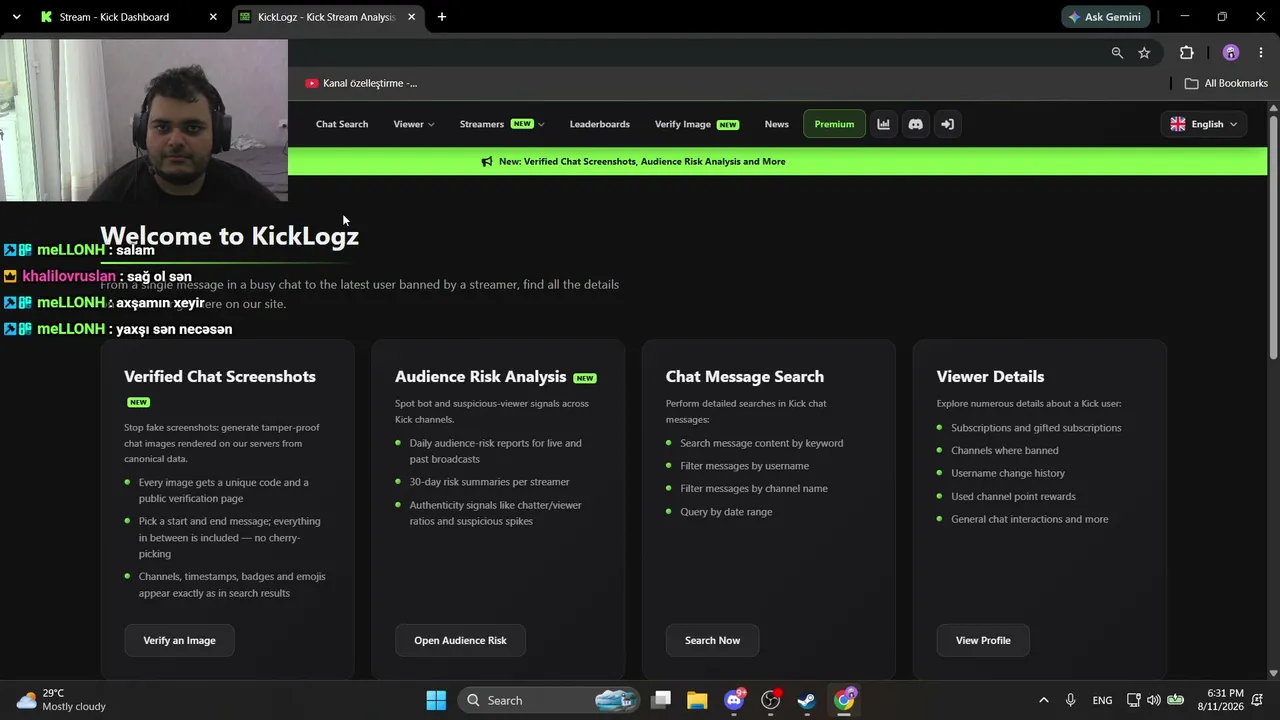Click the microphone tray icon

click(1071, 700)
